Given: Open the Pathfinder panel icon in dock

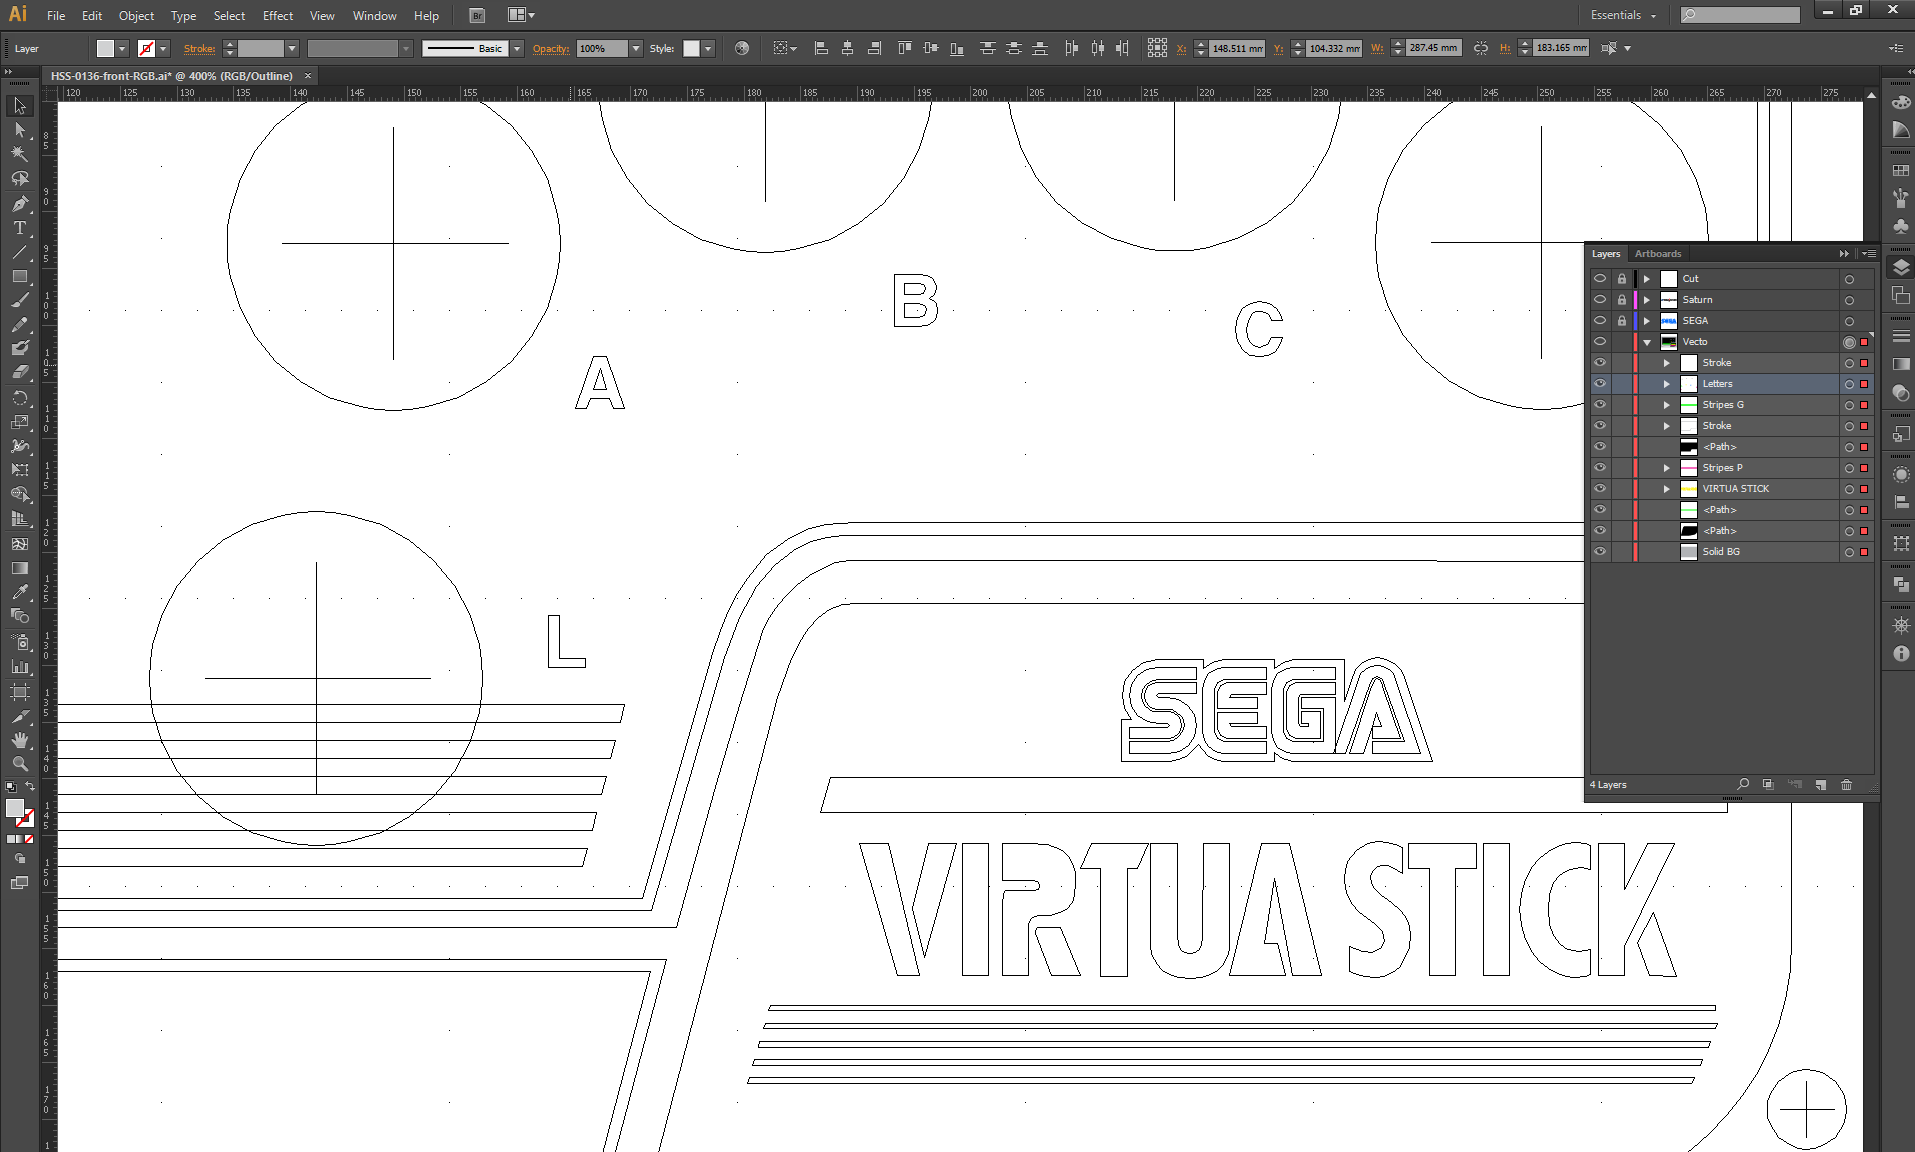Looking at the screenshot, I should click(x=1901, y=583).
